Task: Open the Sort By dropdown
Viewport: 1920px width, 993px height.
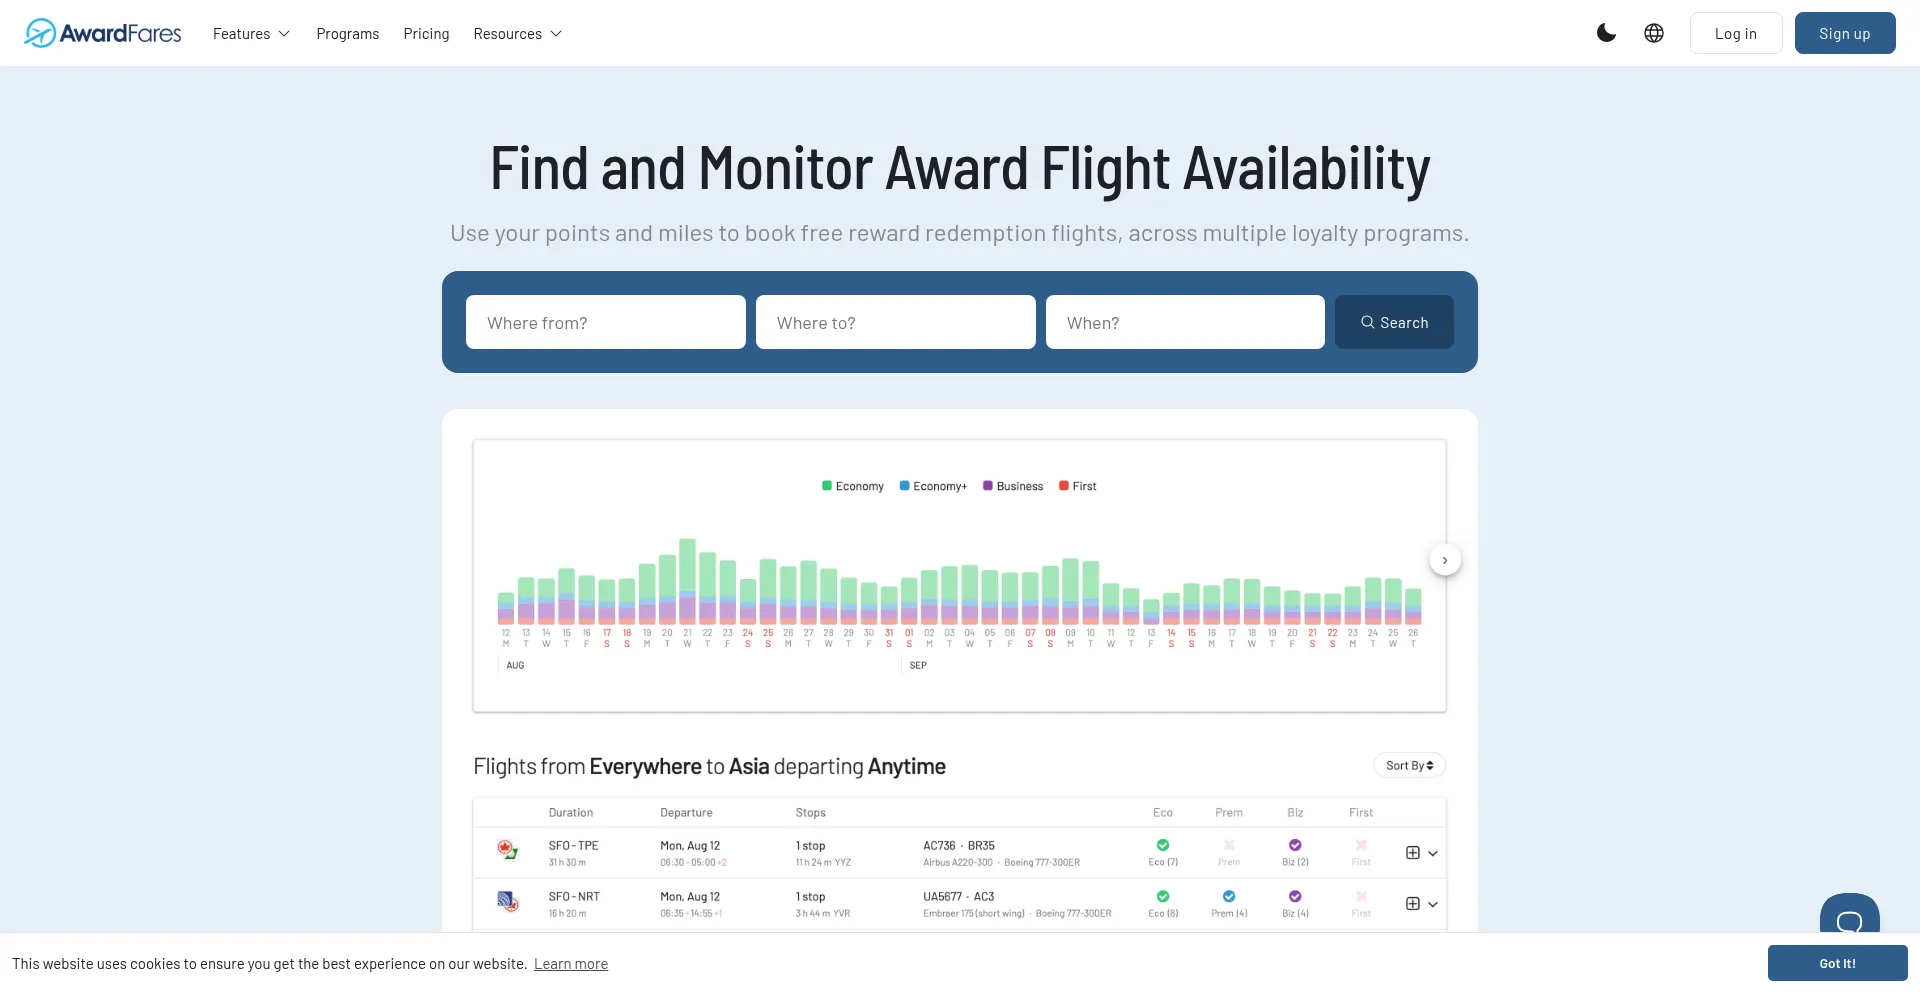Action: [1409, 766]
